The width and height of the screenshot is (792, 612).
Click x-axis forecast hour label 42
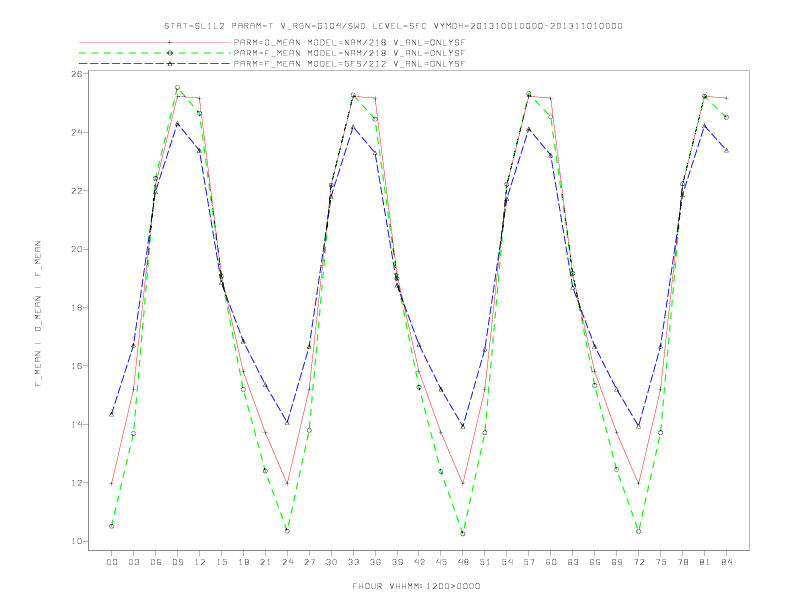tap(419, 562)
